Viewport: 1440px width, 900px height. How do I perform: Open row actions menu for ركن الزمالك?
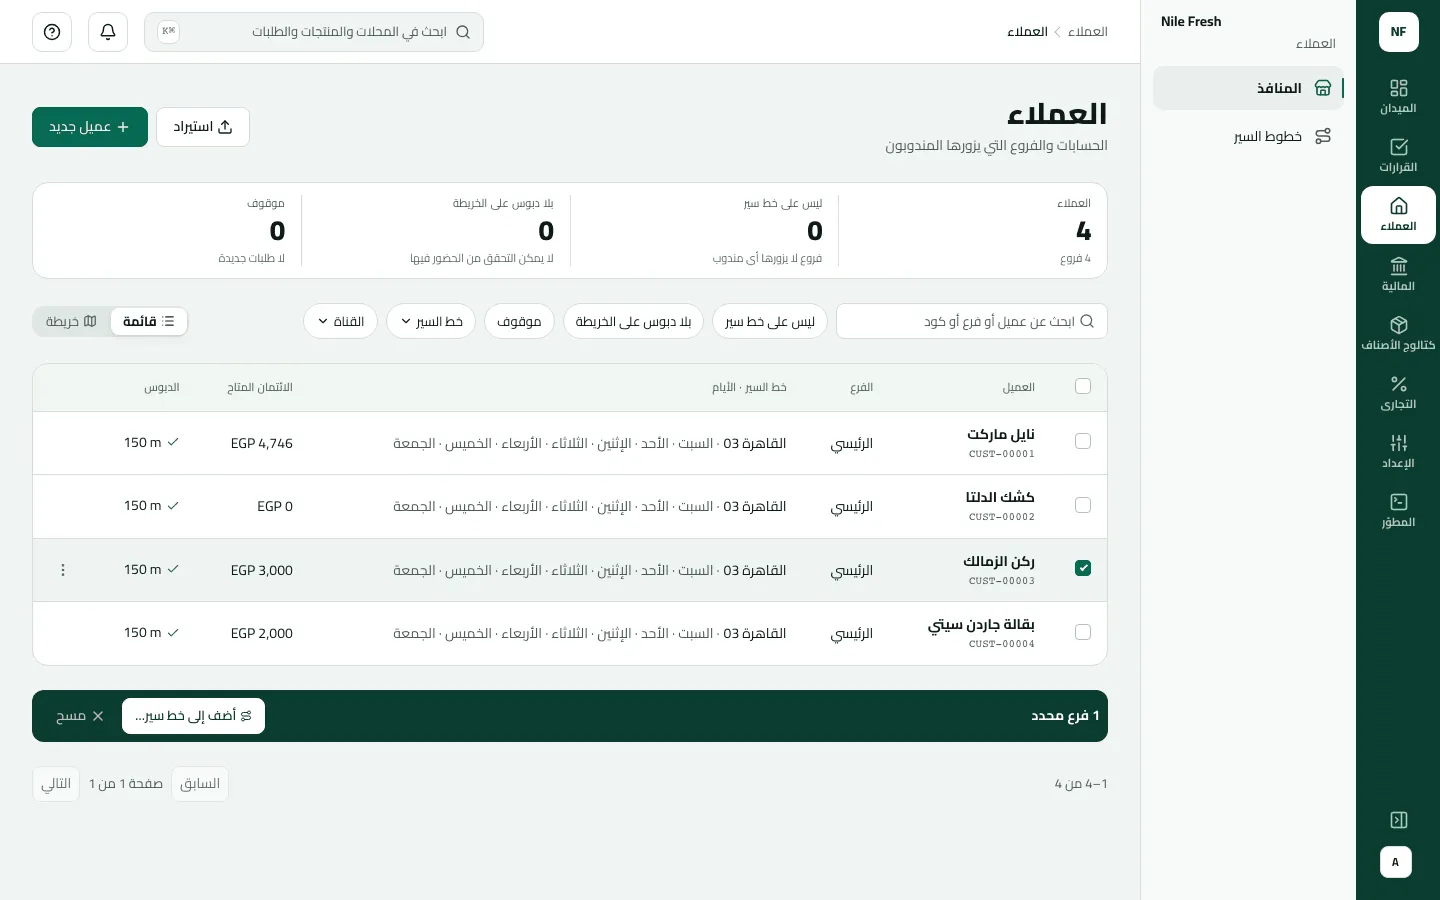63,570
